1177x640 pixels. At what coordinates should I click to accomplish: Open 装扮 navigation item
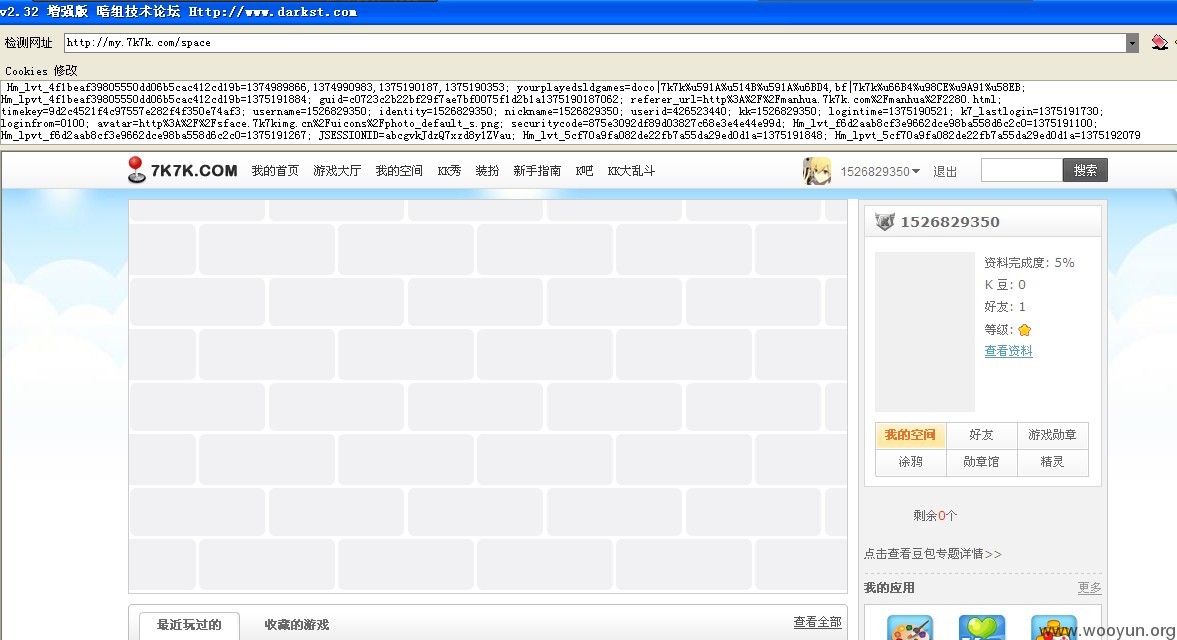coord(487,171)
